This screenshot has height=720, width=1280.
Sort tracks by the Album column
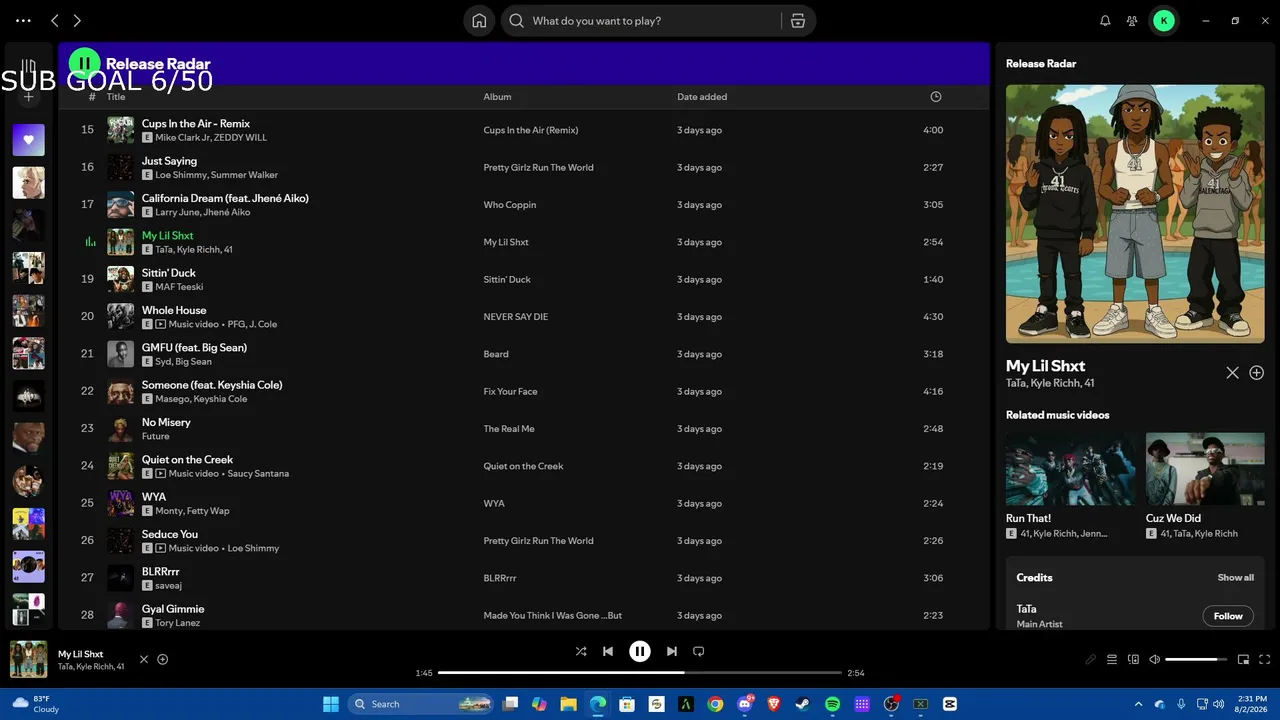(497, 97)
